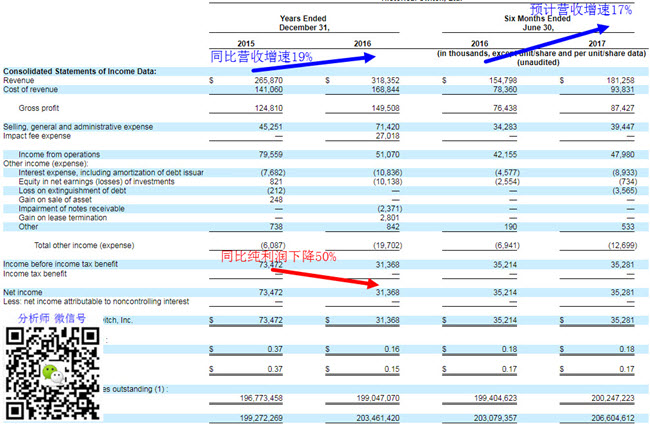The height and width of the screenshot is (424, 650).
Task: Click the 'Gross profit' row label
Action: click(x=39, y=108)
